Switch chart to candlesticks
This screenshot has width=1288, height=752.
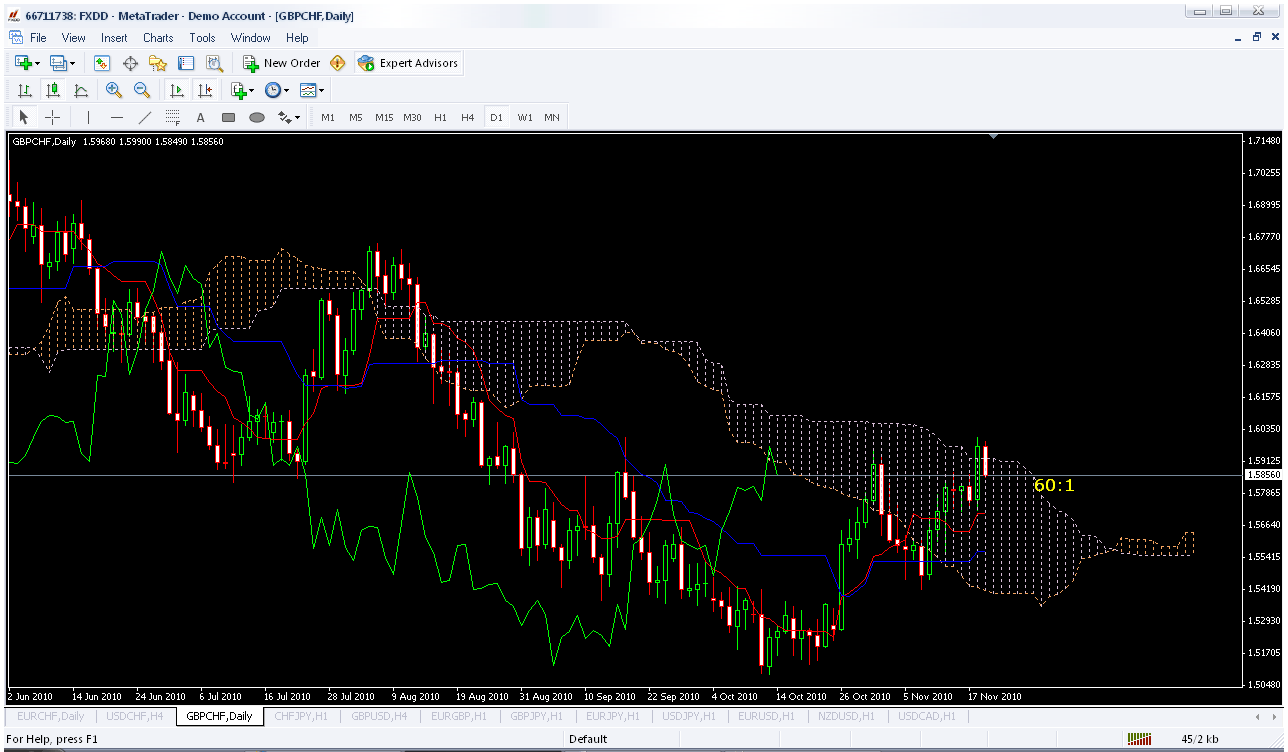53,90
